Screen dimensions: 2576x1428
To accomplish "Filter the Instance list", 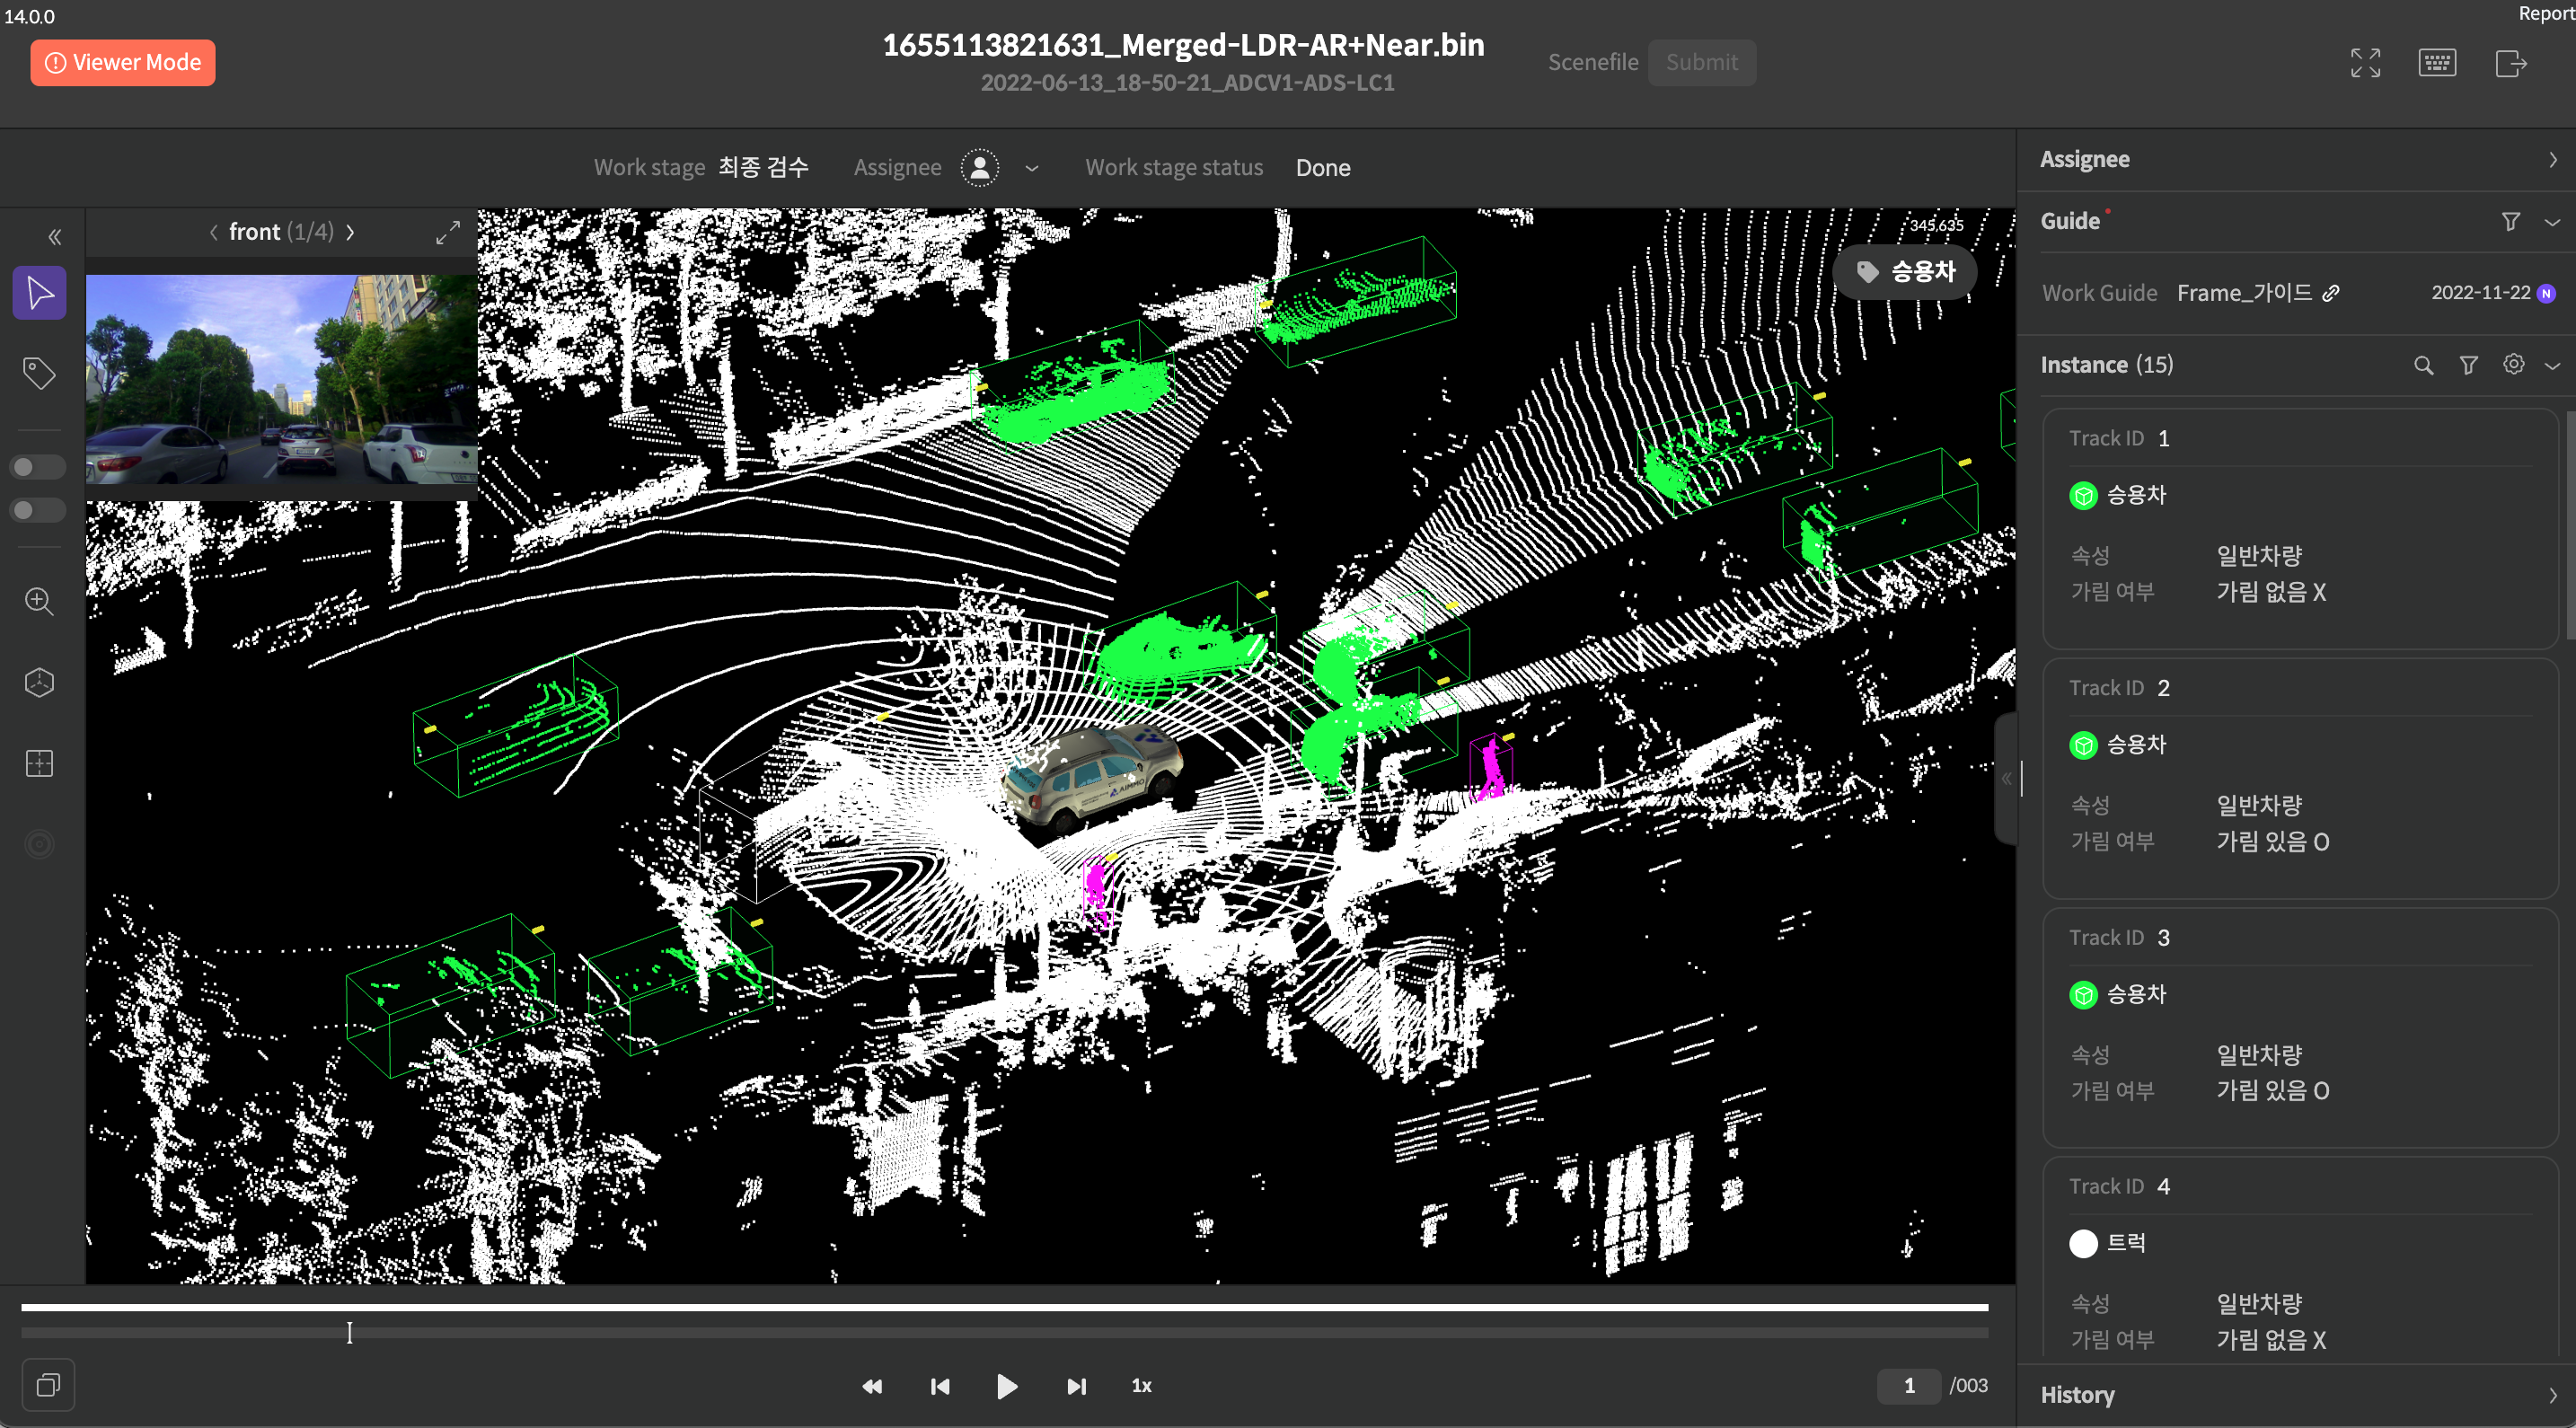I will 2468,365.
